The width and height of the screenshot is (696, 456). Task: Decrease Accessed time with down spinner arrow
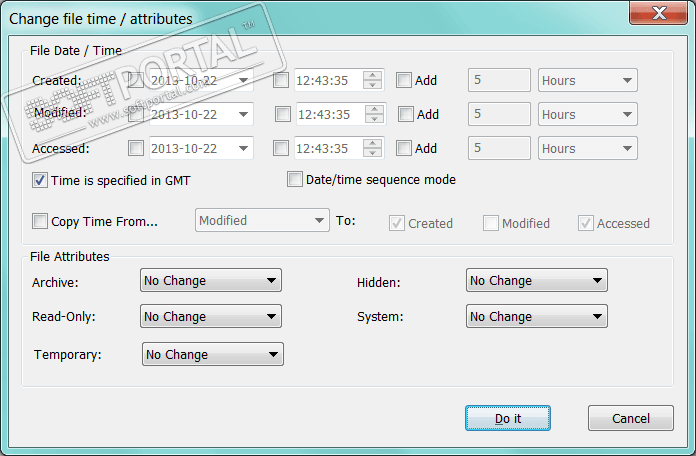pos(372,153)
